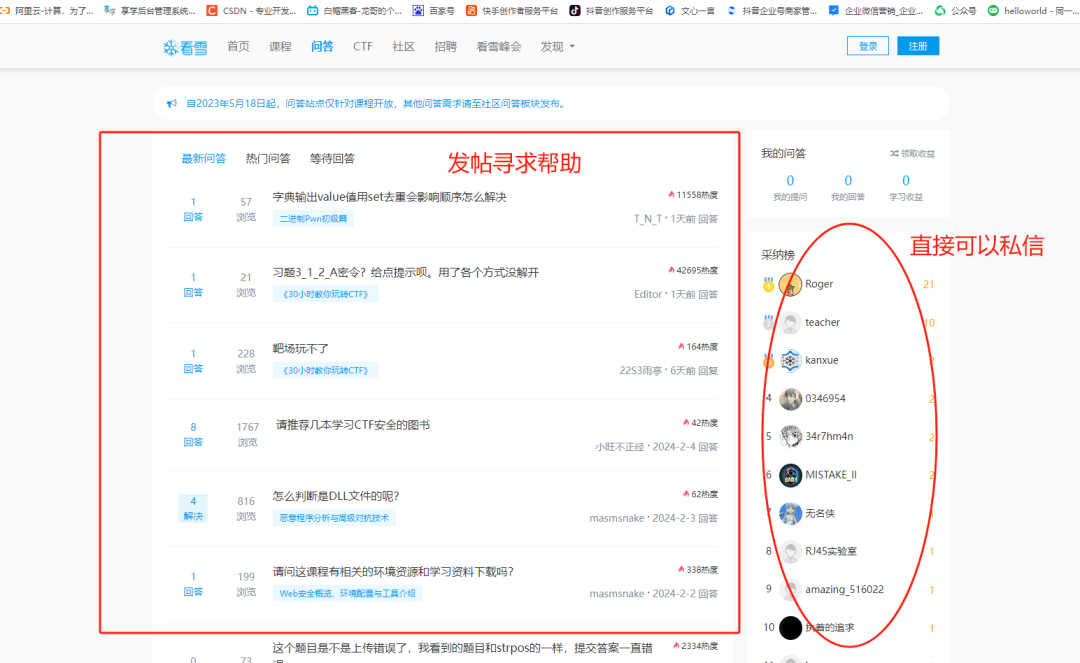The width and height of the screenshot is (1080, 663).
Task: Click teacher's avatar in 采纳榜
Action: click(x=790, y=322)
